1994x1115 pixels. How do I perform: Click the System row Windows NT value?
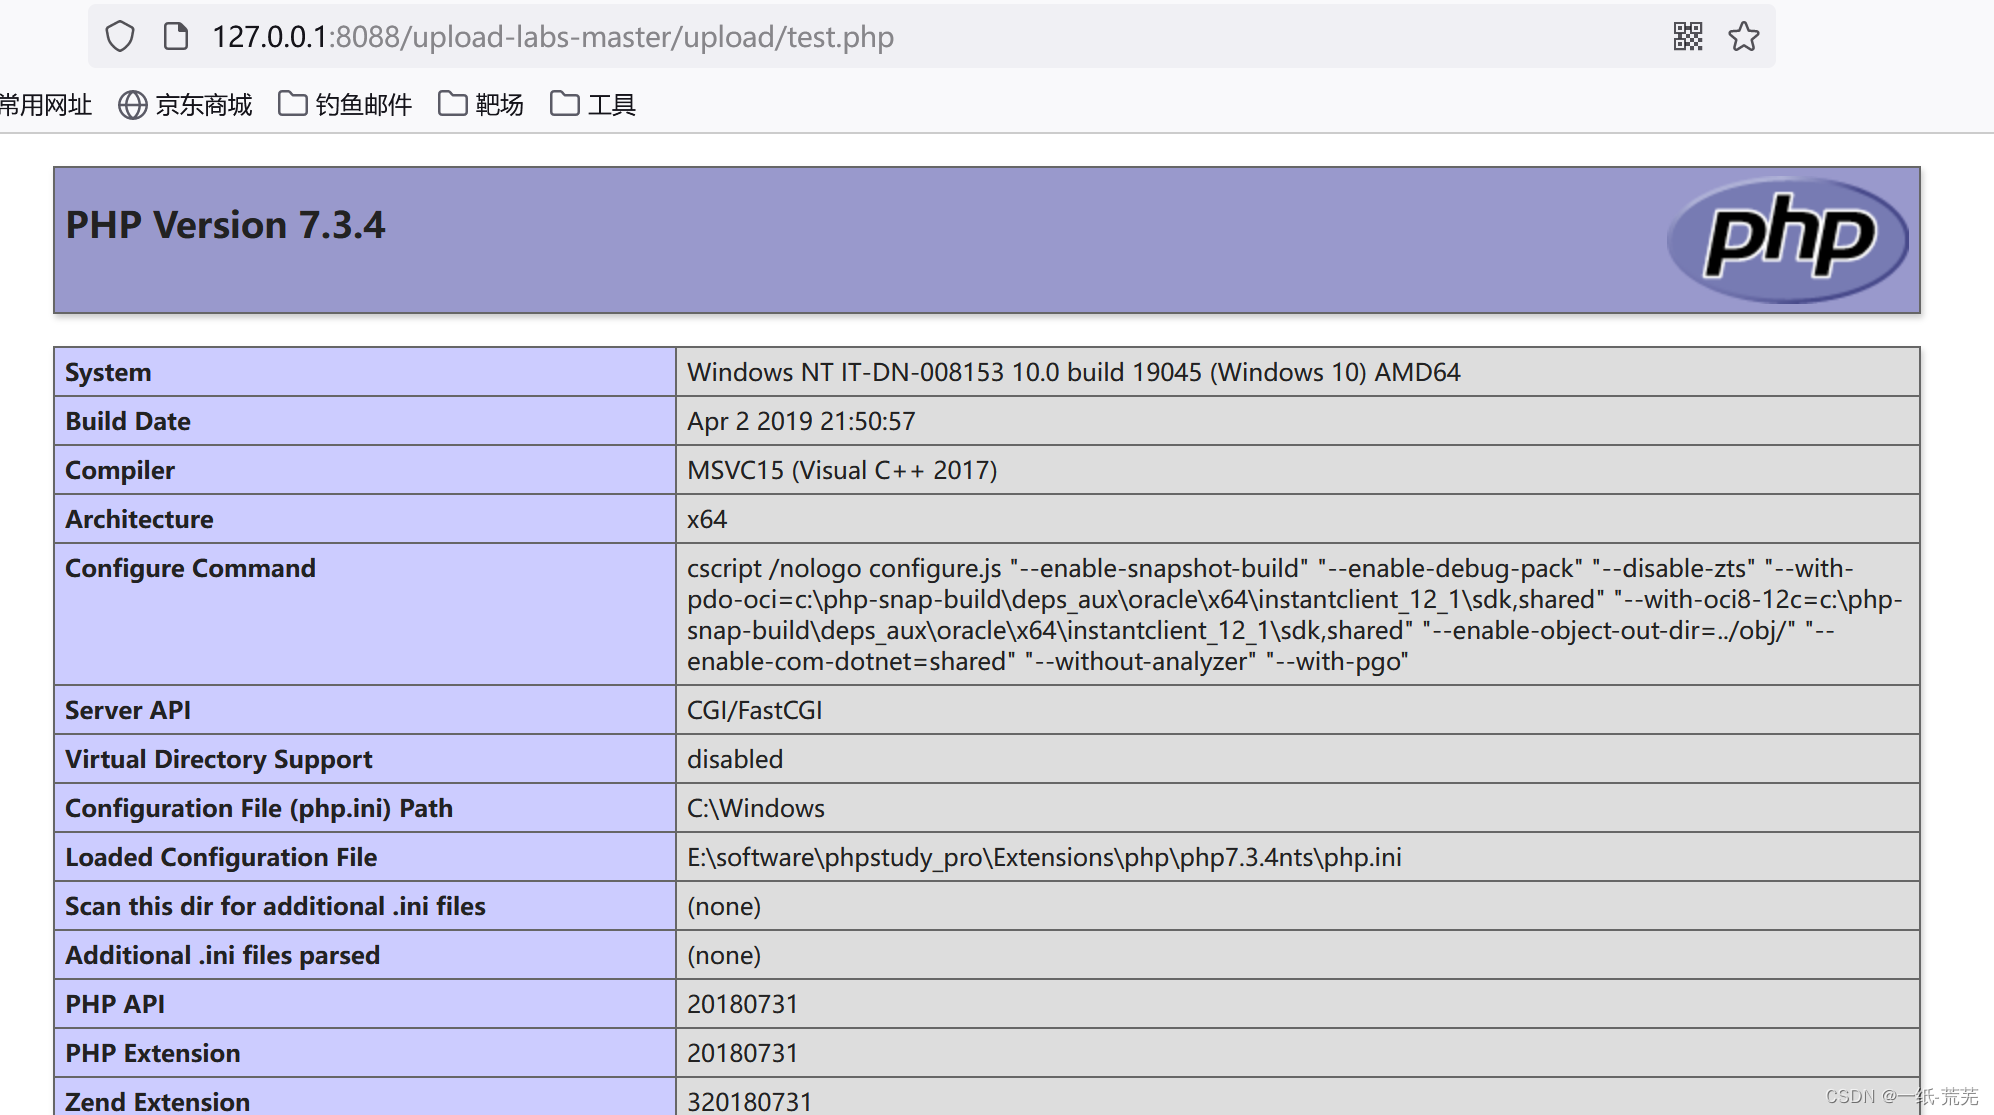click(x=1073, y=372)
